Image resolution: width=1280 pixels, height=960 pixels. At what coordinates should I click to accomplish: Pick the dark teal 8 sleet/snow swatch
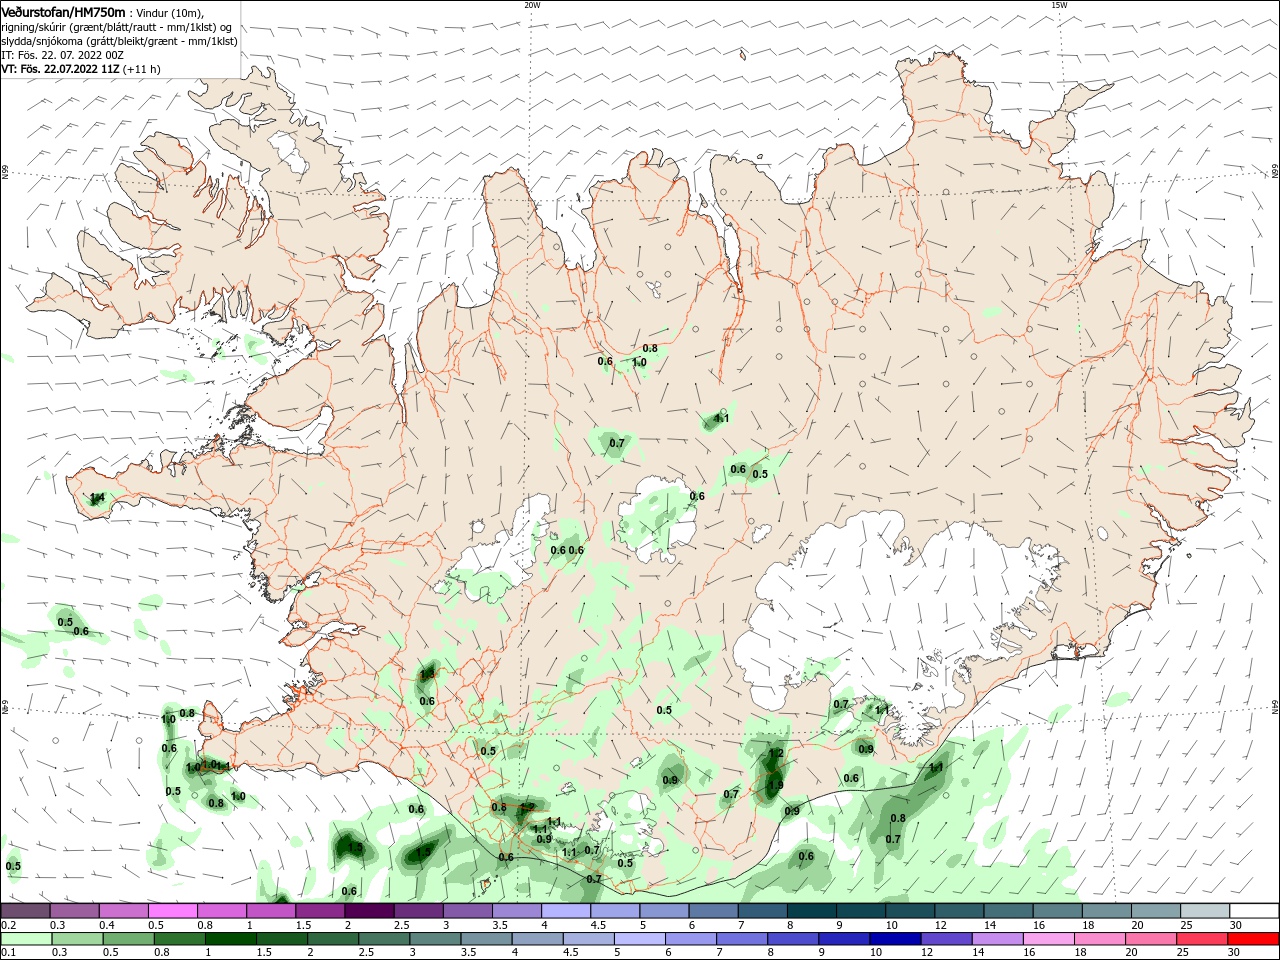click(x=812, y=911)
